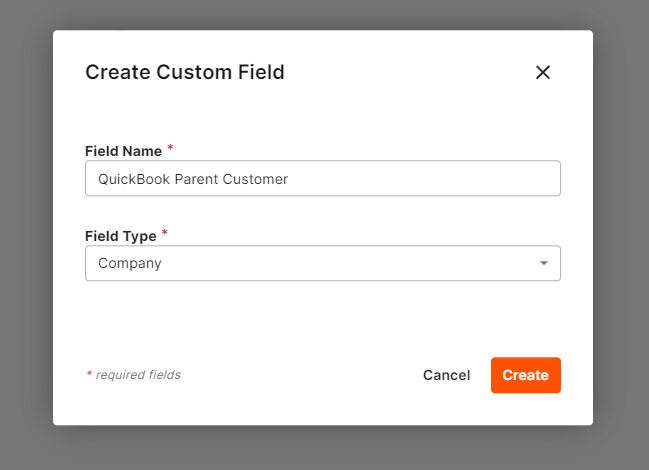Click the Field Name label

coord(123,151)
